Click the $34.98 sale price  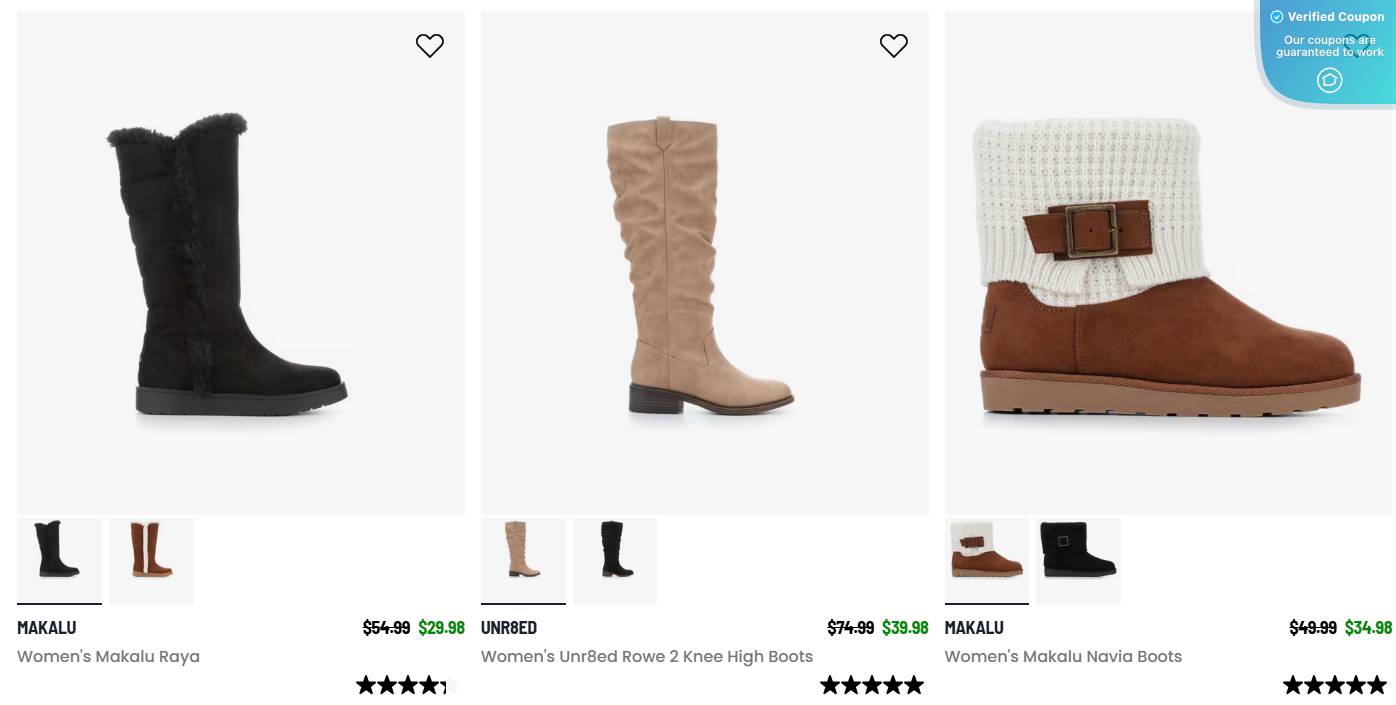click(1368, 627)
